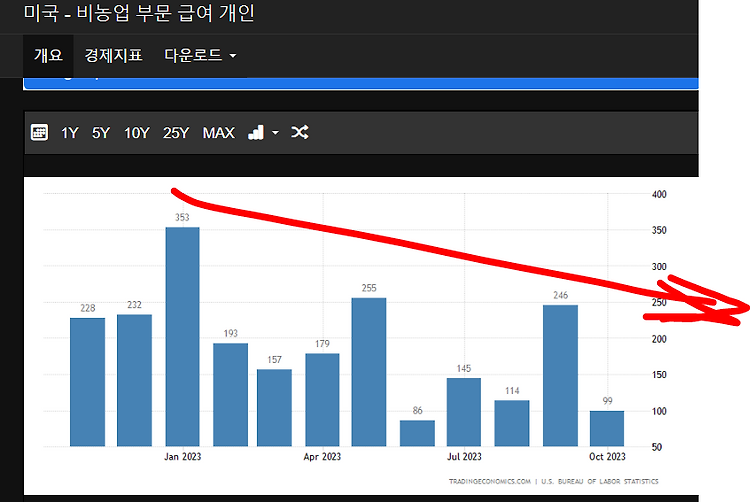Click the 400 y-axis value
Screen dimensions: 750x502
[x=659, y=194]
